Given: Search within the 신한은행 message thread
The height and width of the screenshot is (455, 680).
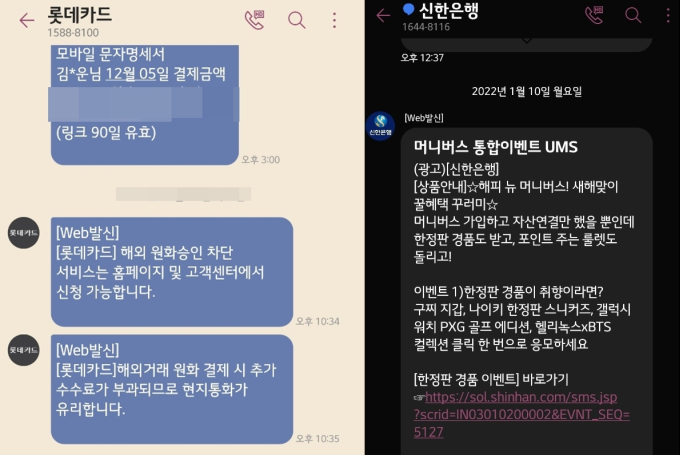Looking at the screenshot, I should click(x=633, y=15).
